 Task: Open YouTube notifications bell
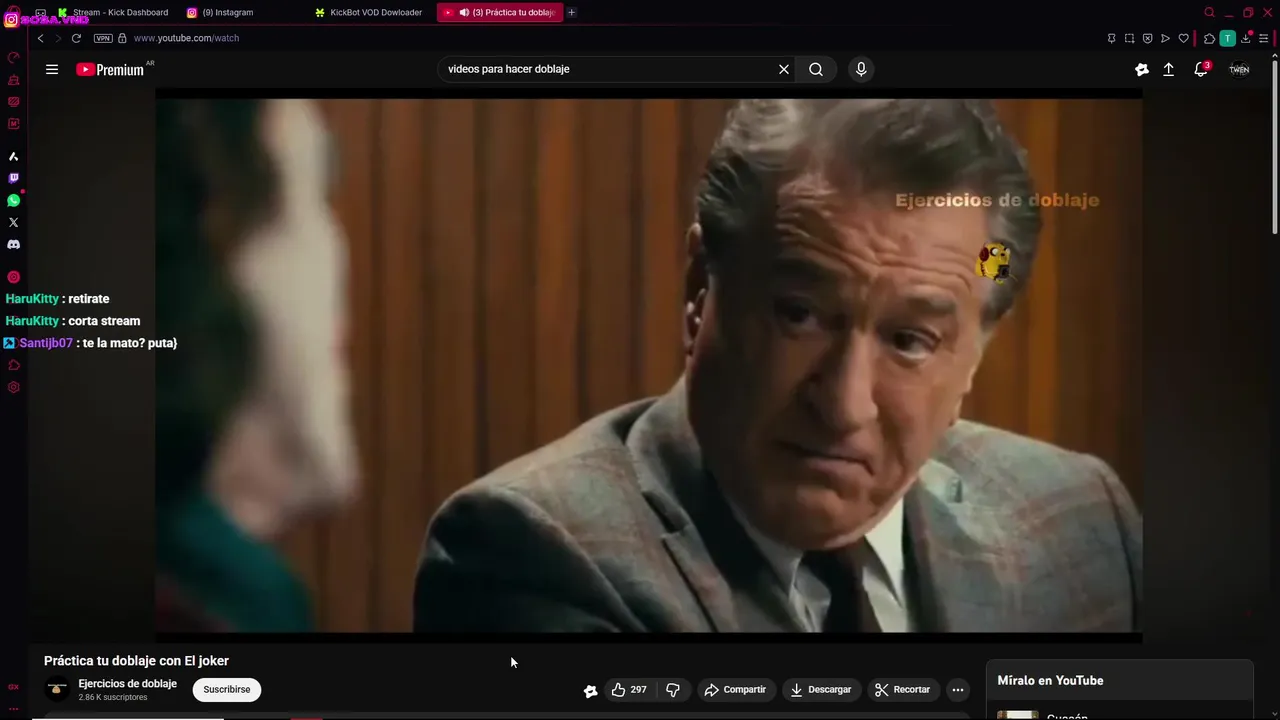[1201, 69]
